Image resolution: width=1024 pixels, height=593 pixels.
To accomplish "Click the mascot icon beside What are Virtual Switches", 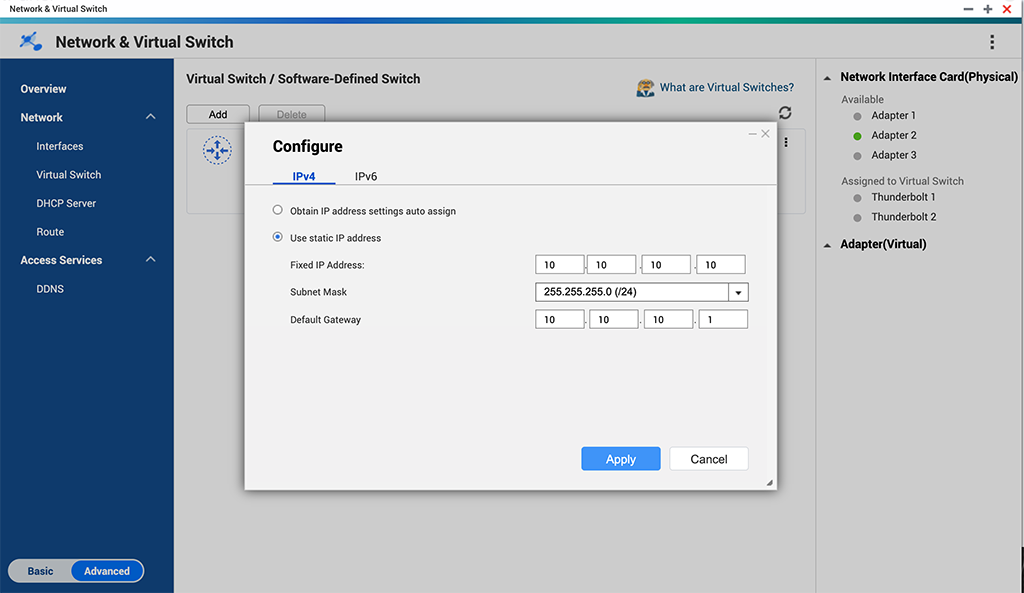I will (645, 88).
